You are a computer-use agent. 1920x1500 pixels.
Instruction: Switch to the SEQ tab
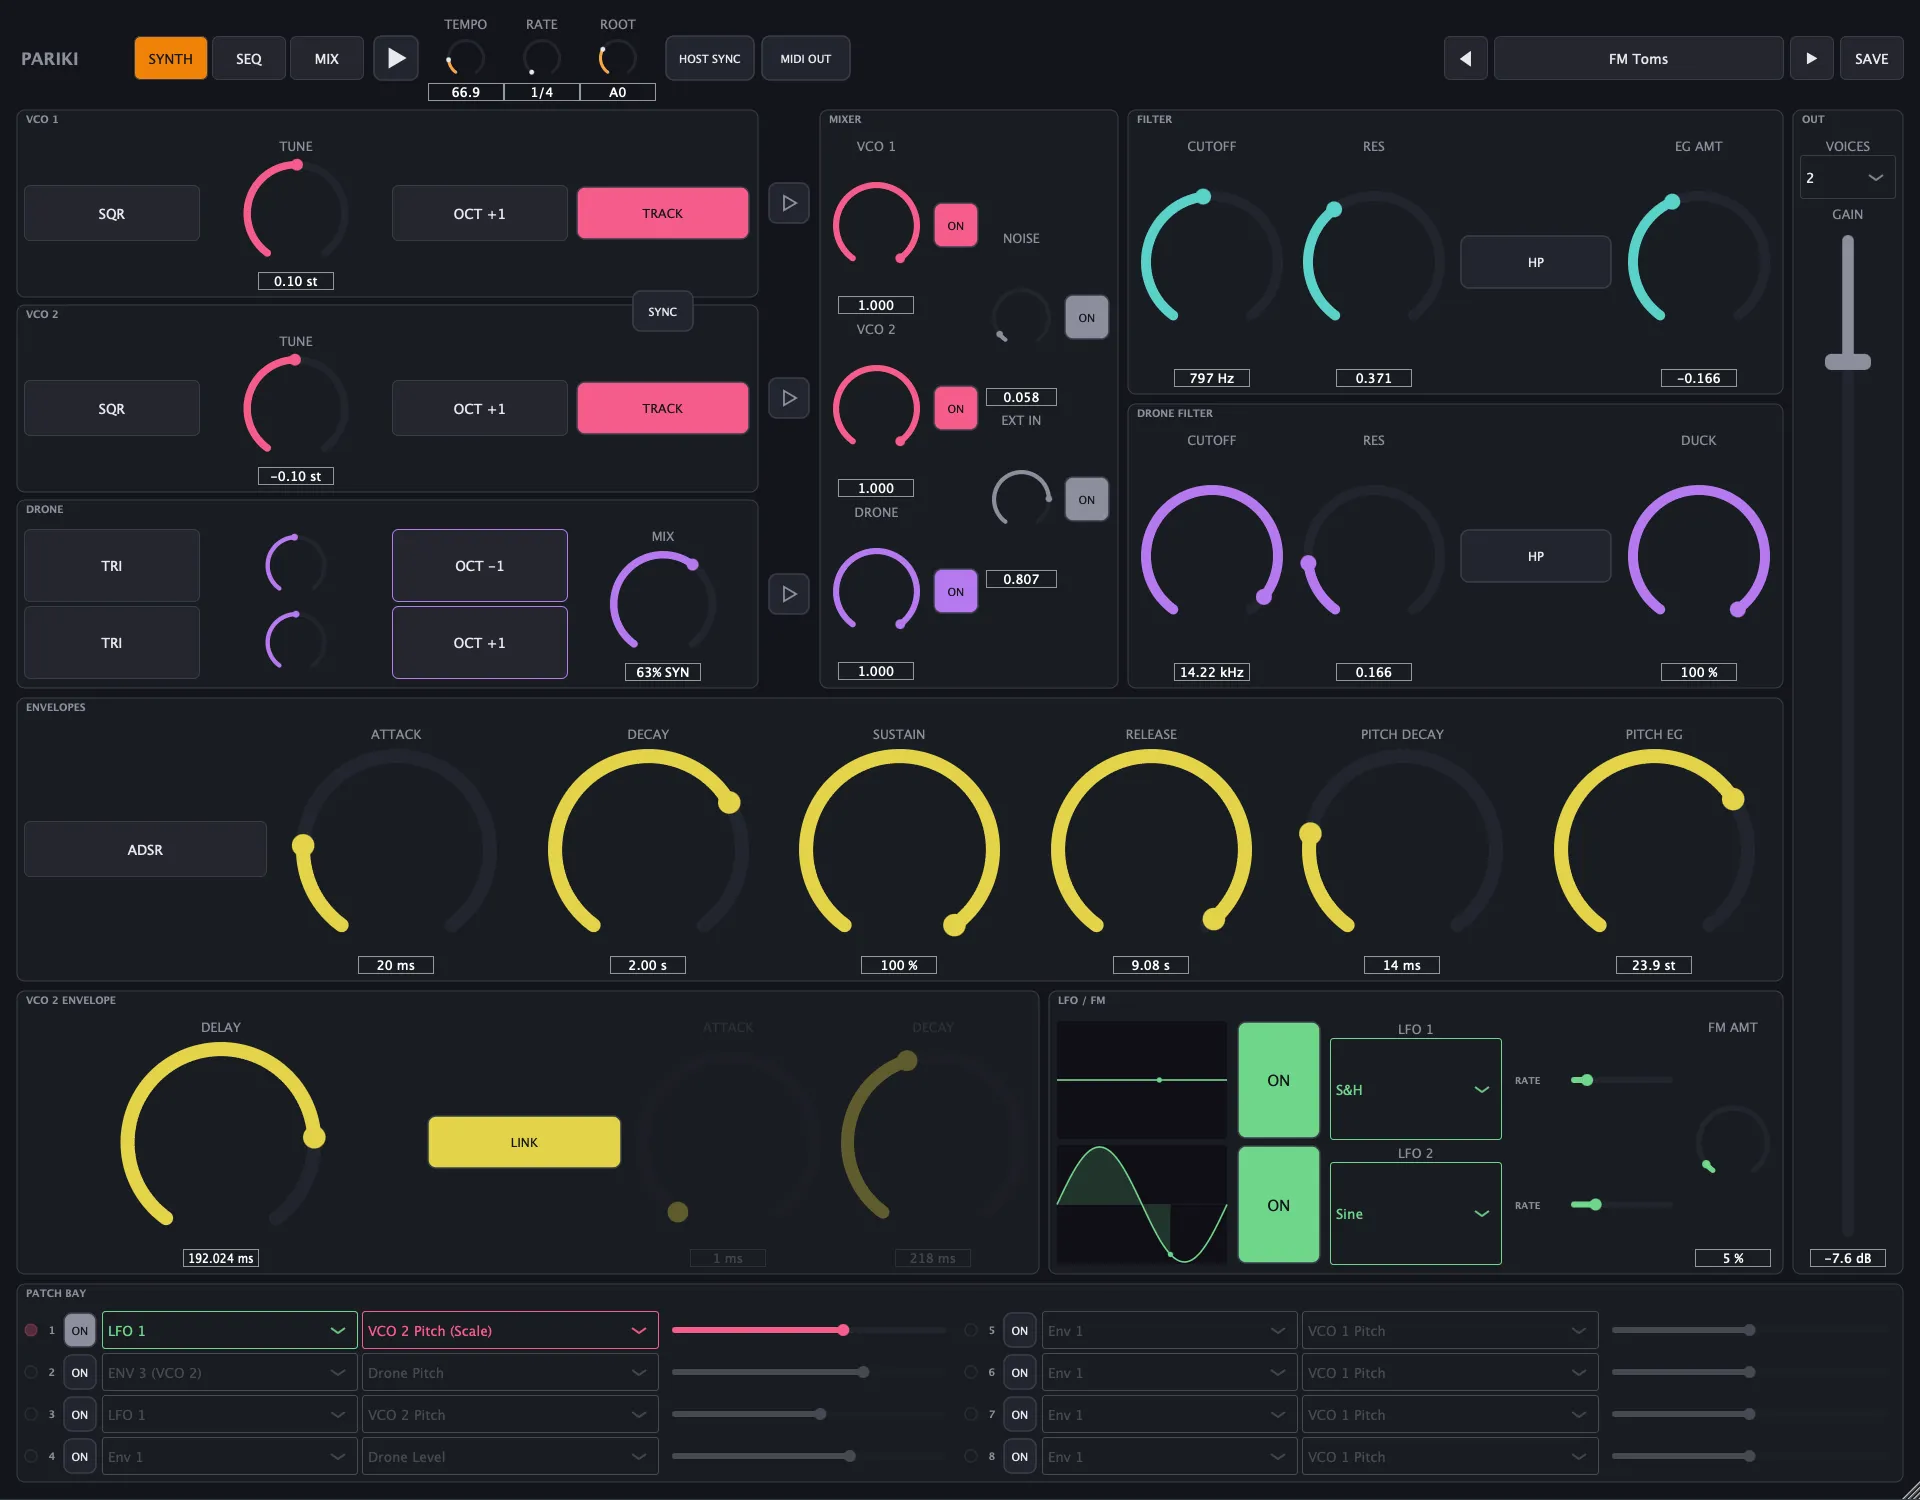pos(248,58)
